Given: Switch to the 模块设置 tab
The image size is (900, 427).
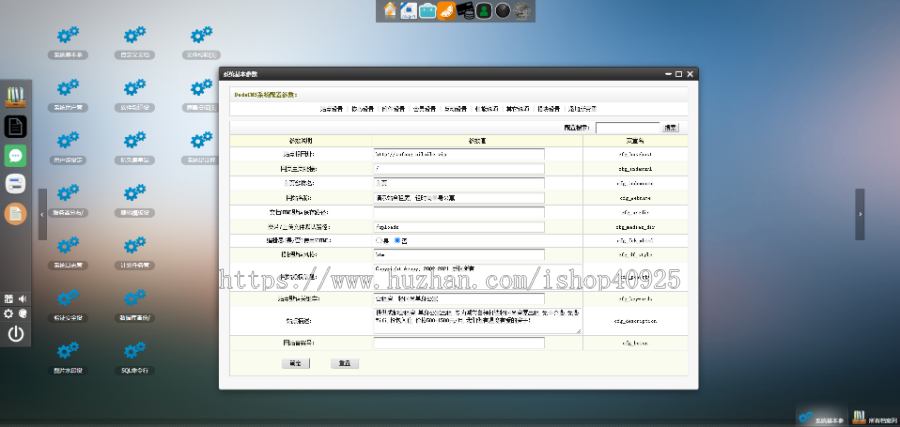Looking at the screenshot, I should tap(548, 108).
